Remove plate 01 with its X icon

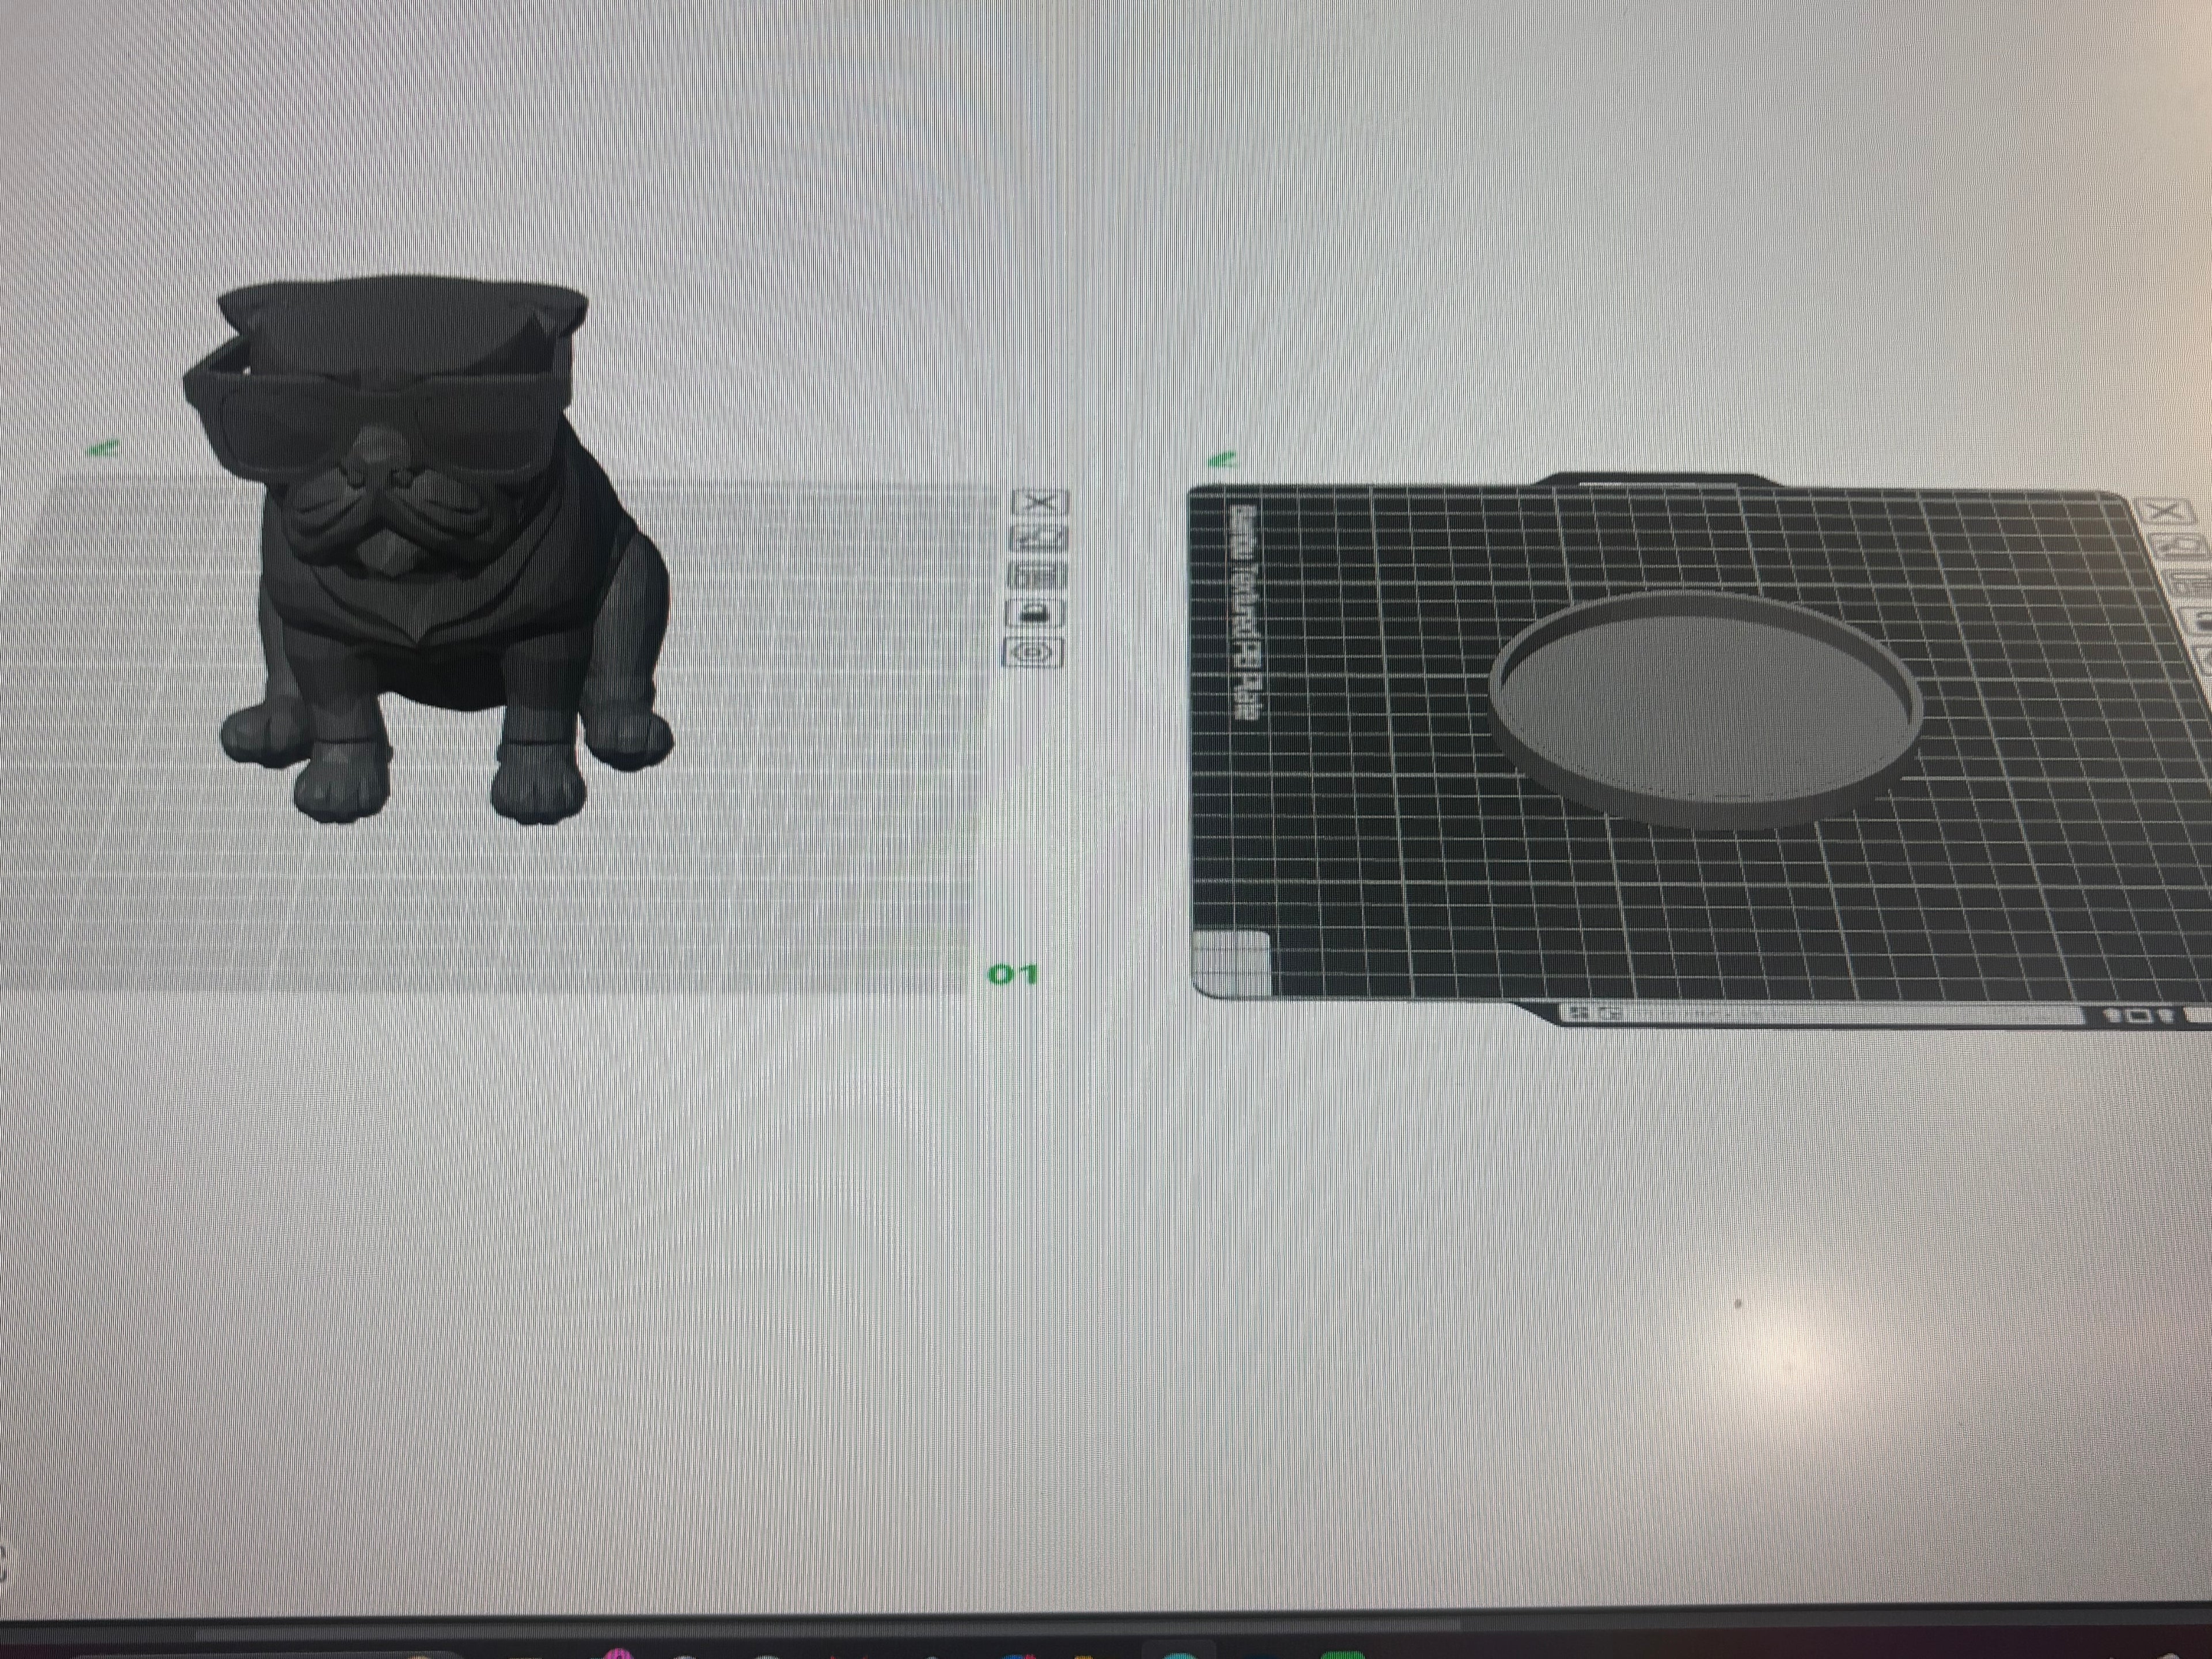click(1041, 503)
